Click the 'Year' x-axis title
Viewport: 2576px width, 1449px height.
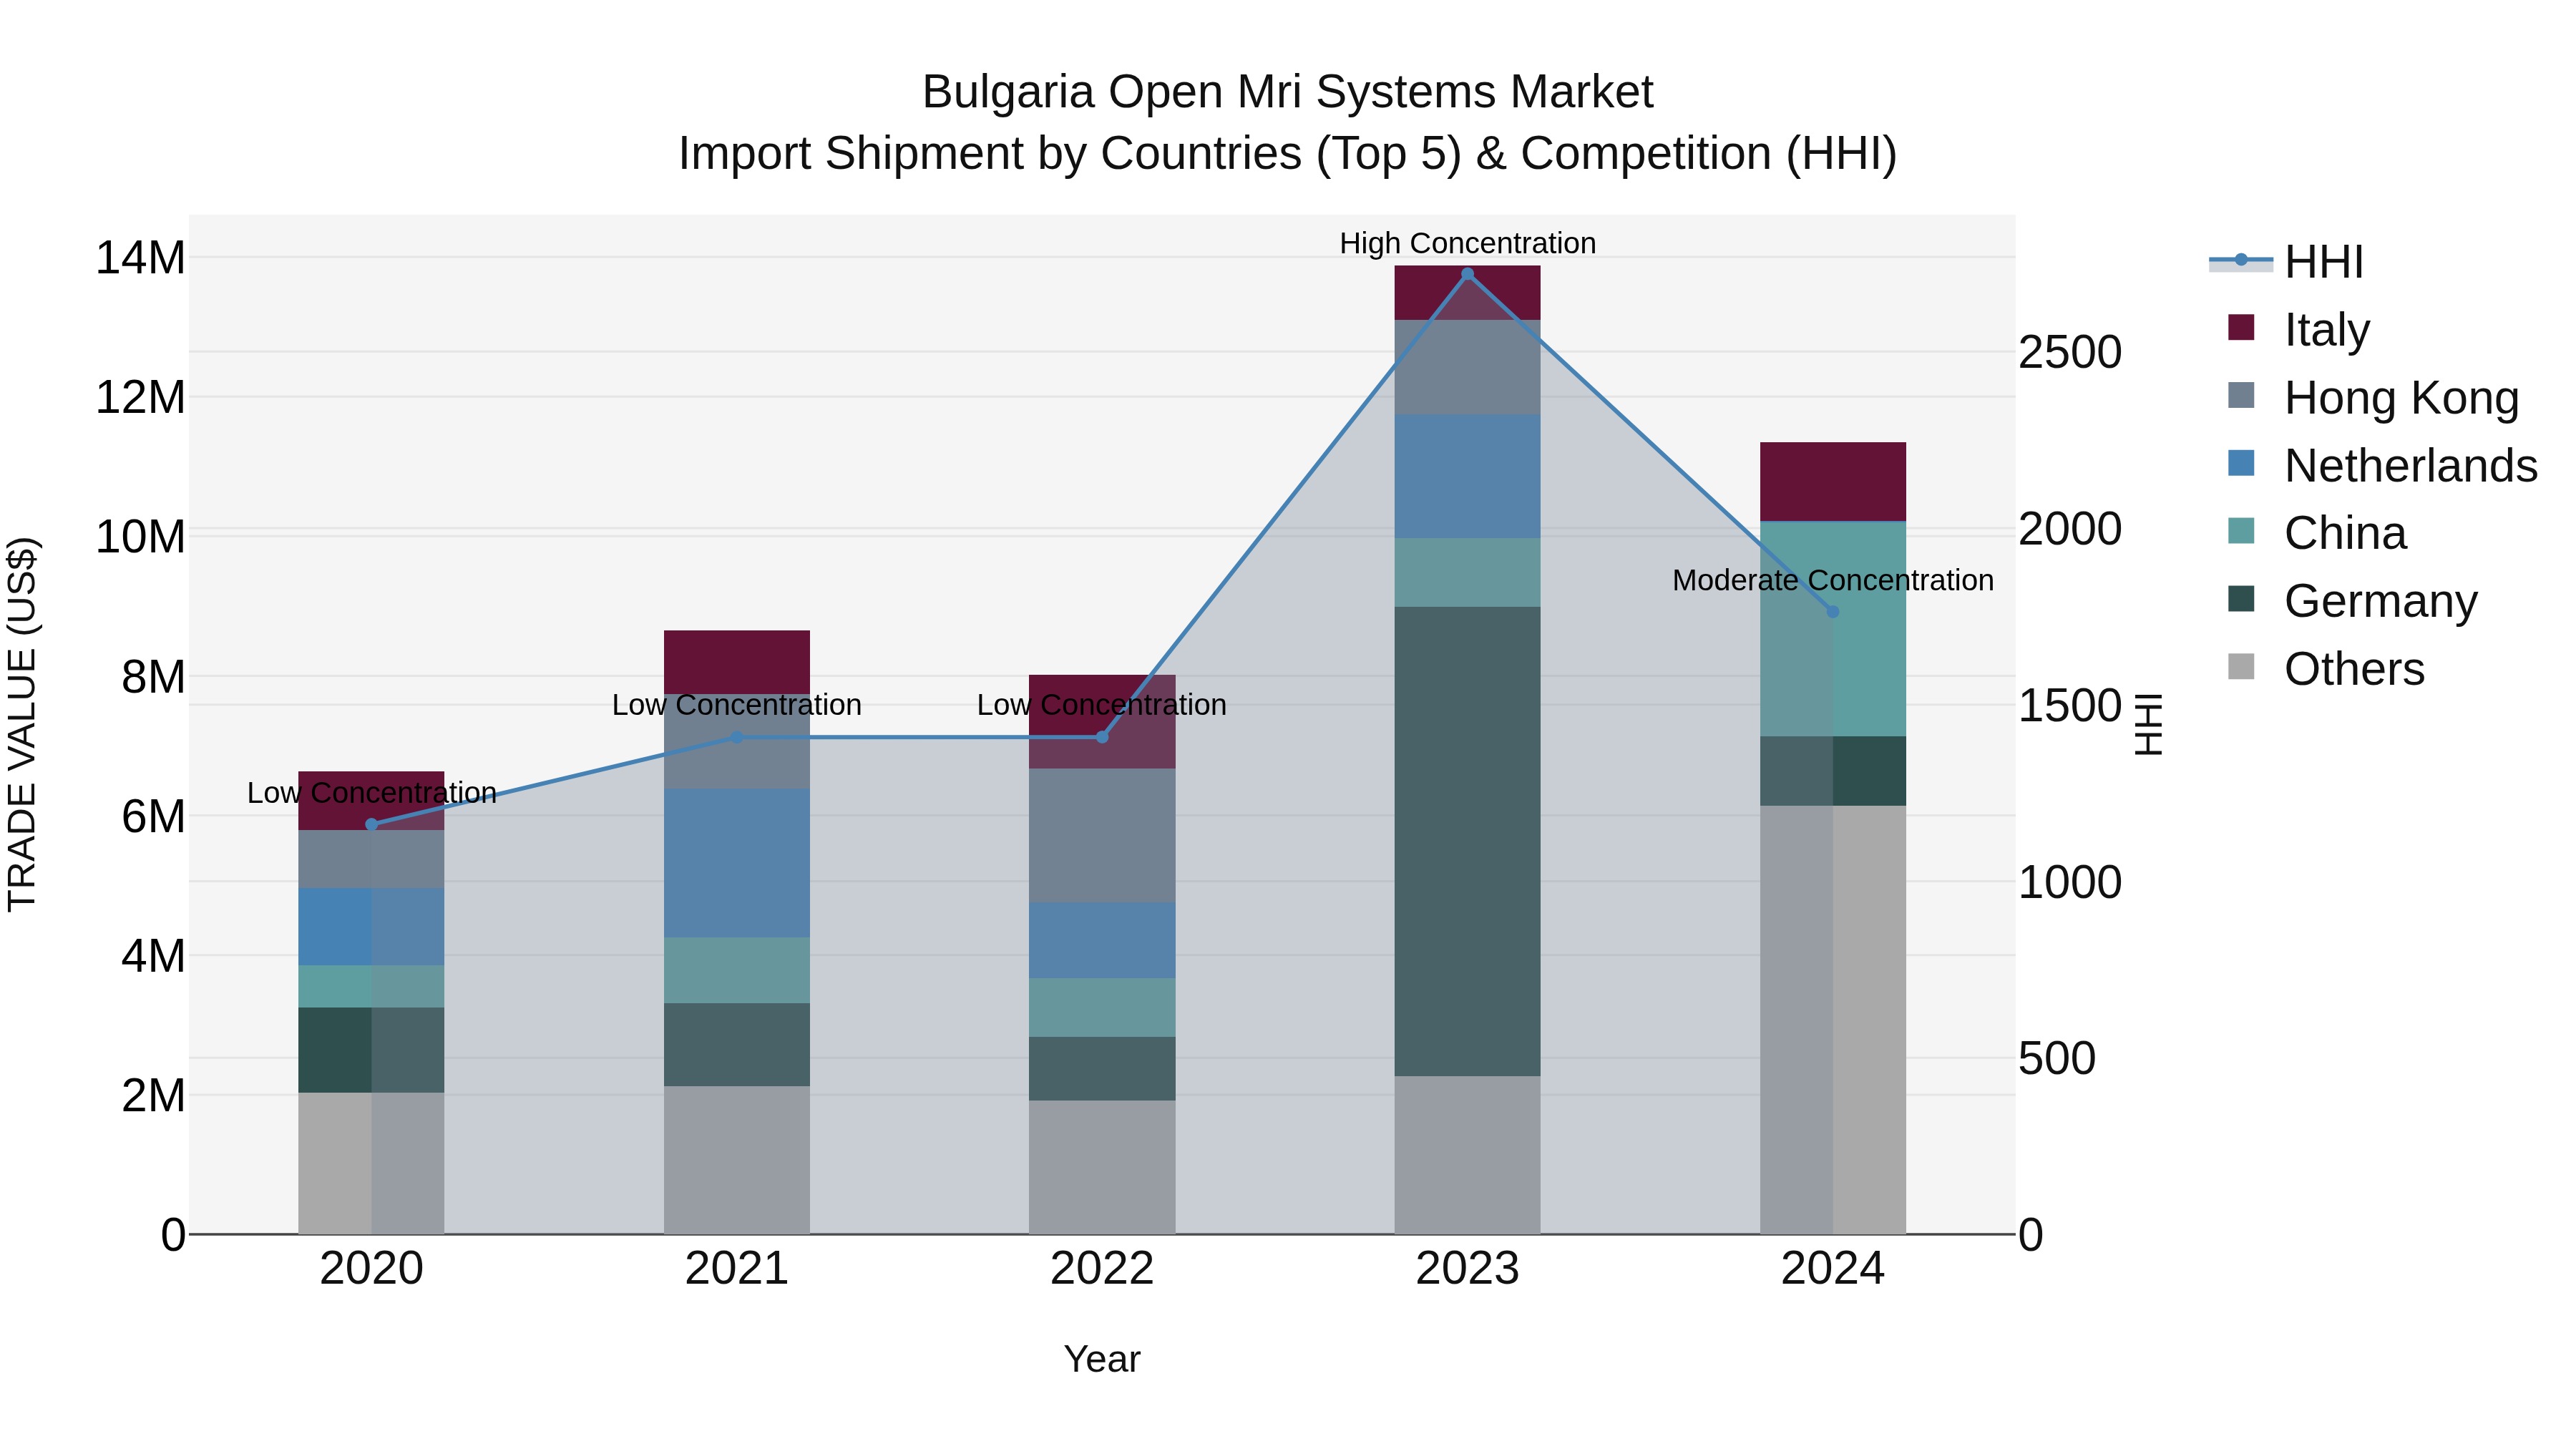[1102, 1359]
